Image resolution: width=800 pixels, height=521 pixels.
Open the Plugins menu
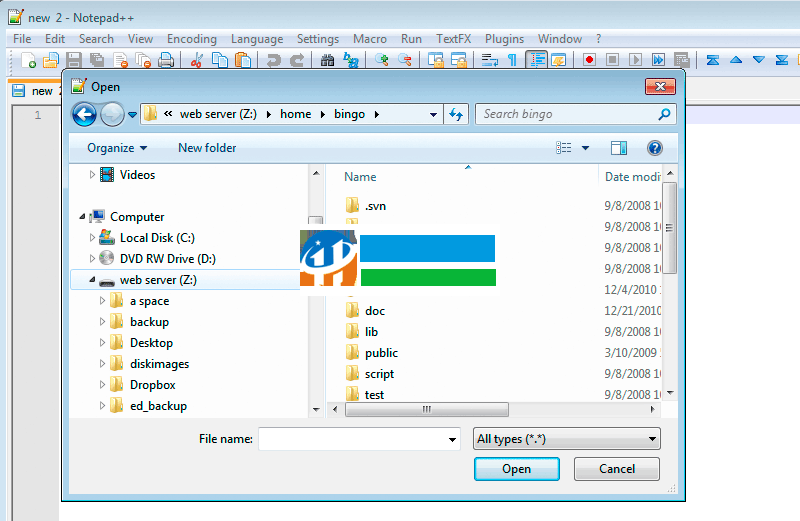tap(505, 39)
